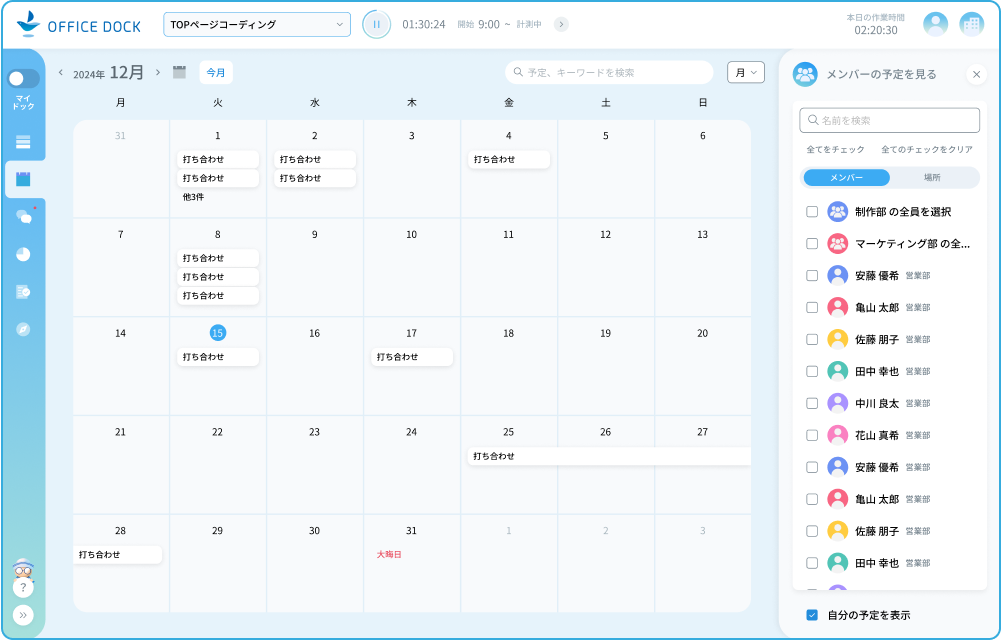Image resolution: width=1001 pixels, height=640 pixels.
Task: Uncheck 自分の予定を表示 checkbox
Action: coord(812,615)
